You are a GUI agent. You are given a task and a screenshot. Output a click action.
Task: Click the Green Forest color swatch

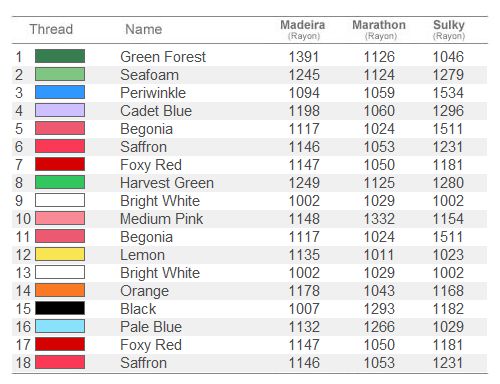pos(60,56)
